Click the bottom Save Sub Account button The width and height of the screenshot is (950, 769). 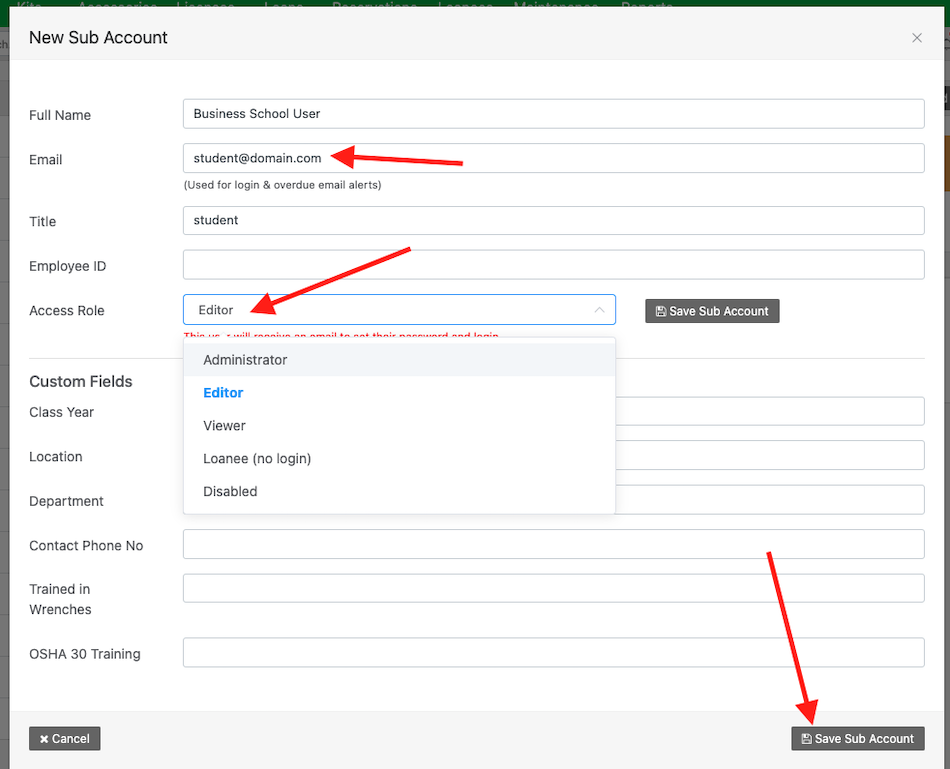[857, 738]
